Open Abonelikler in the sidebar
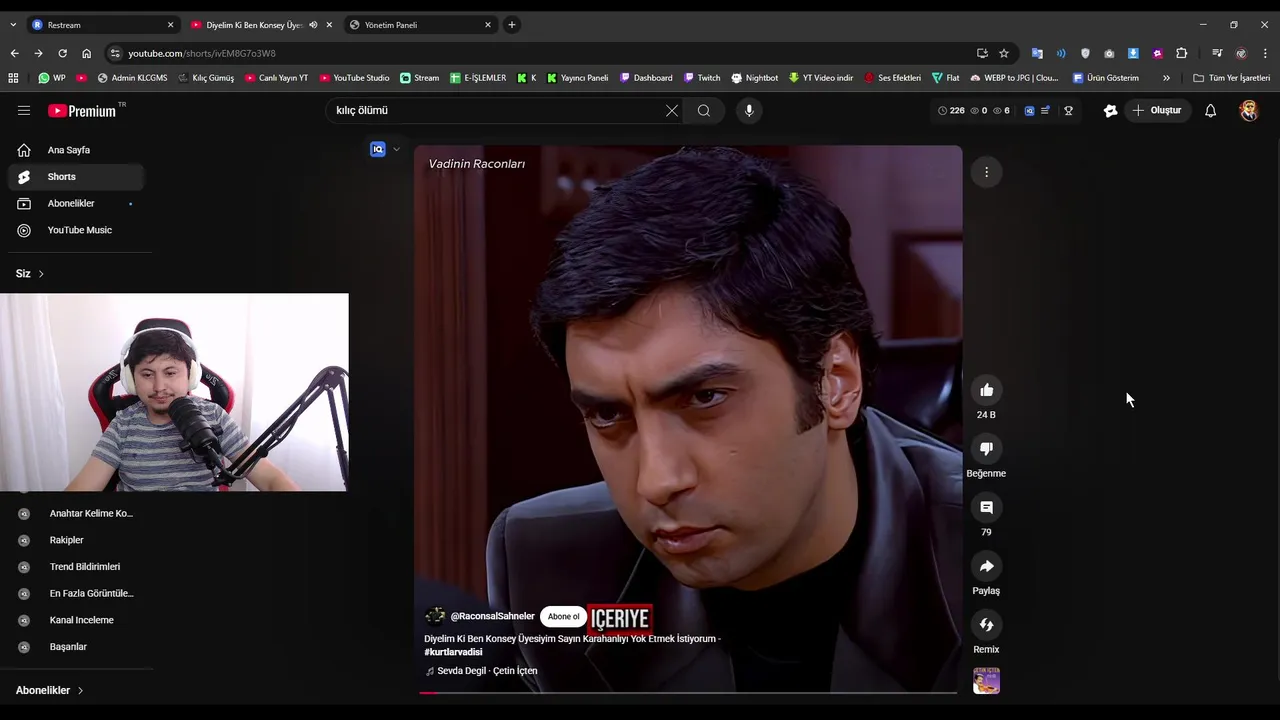Image resolution: width=1280 pixels, height=720 pixels. tap(76, 204)
